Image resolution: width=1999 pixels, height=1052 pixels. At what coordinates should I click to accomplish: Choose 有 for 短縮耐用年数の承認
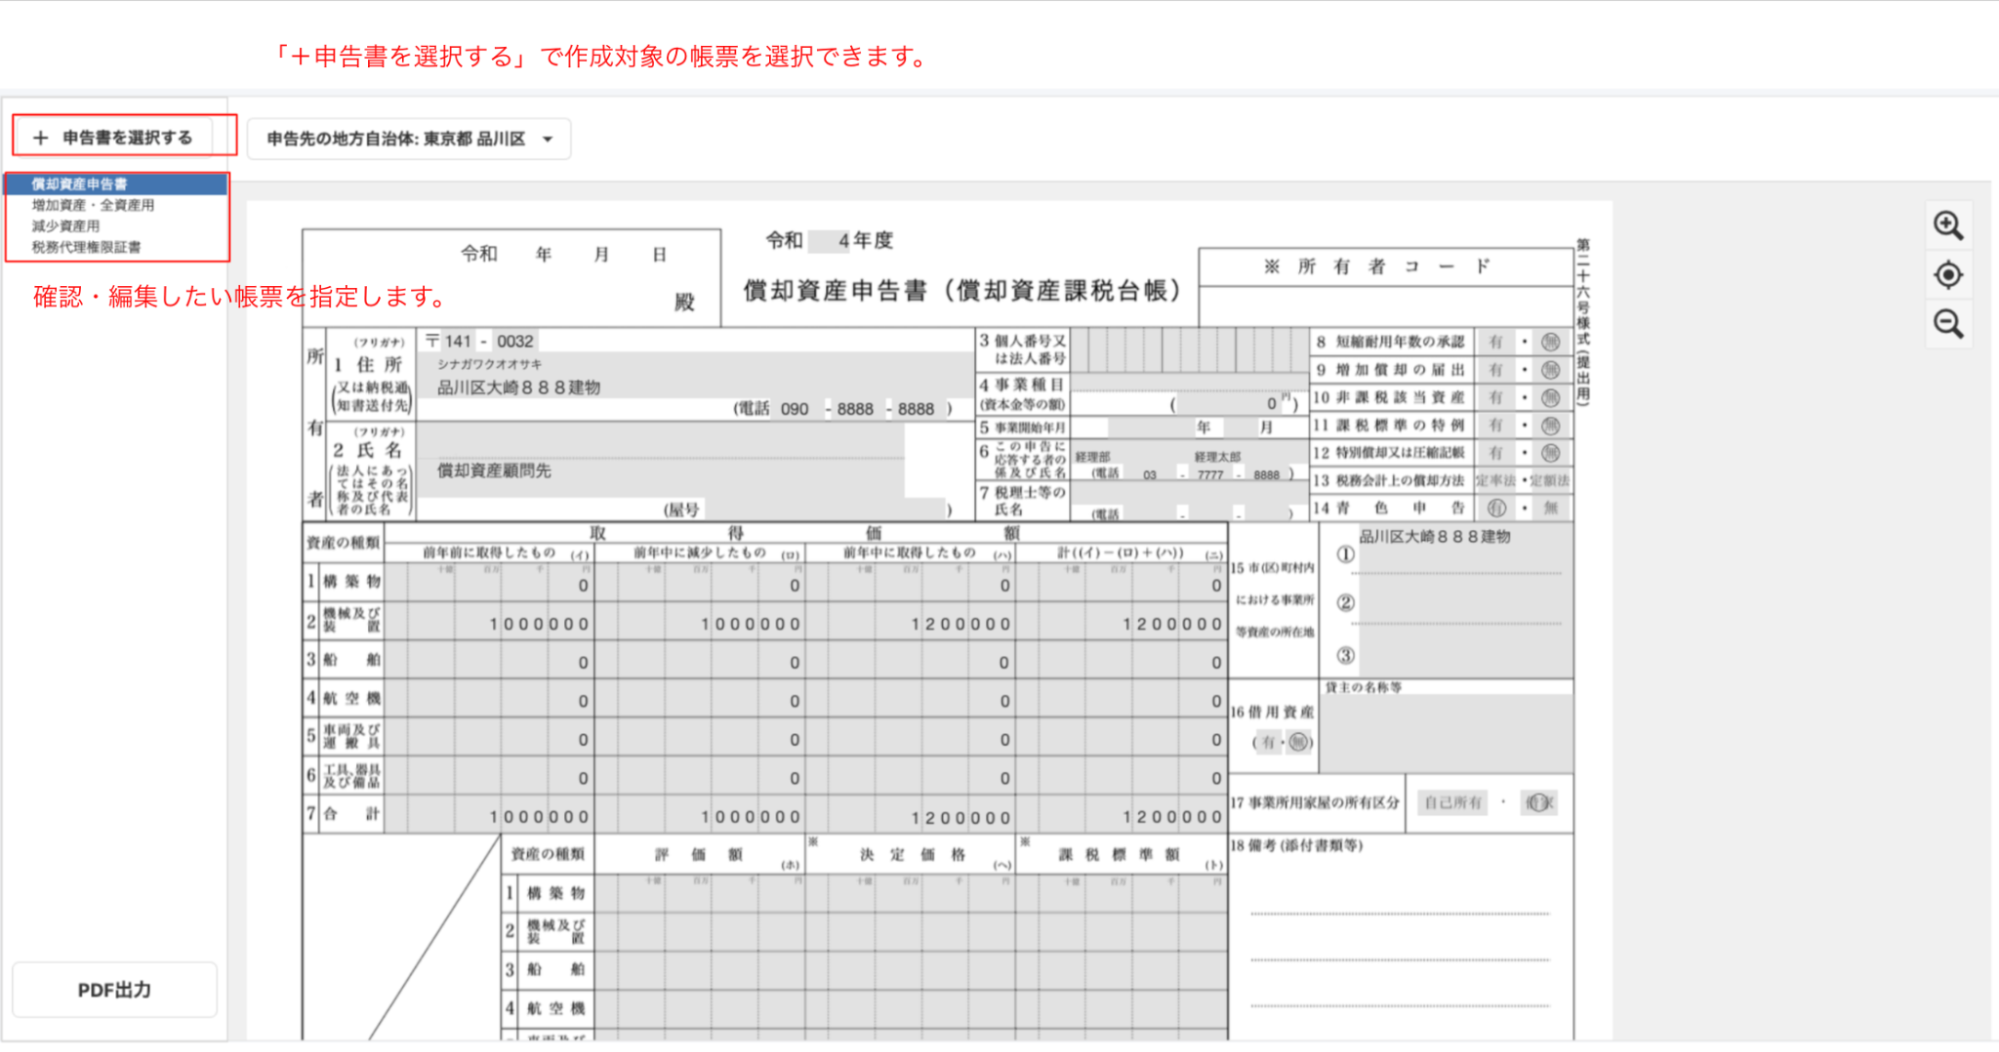coord(1496,342)
